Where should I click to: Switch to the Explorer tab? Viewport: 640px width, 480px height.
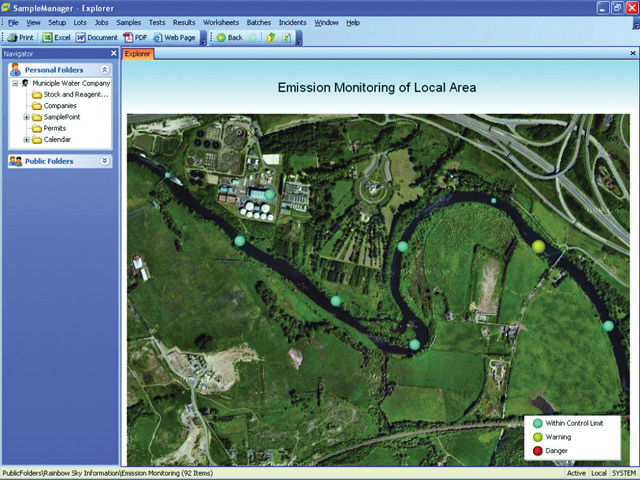[x=138, y=54]
